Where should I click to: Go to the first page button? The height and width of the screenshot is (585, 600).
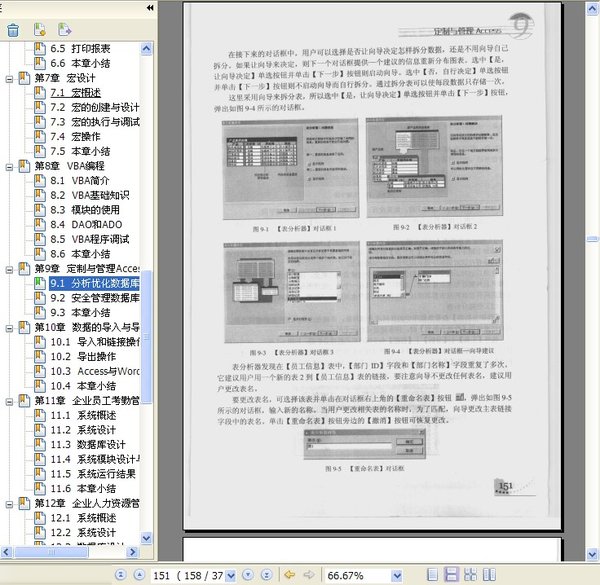tap(121, 574)
